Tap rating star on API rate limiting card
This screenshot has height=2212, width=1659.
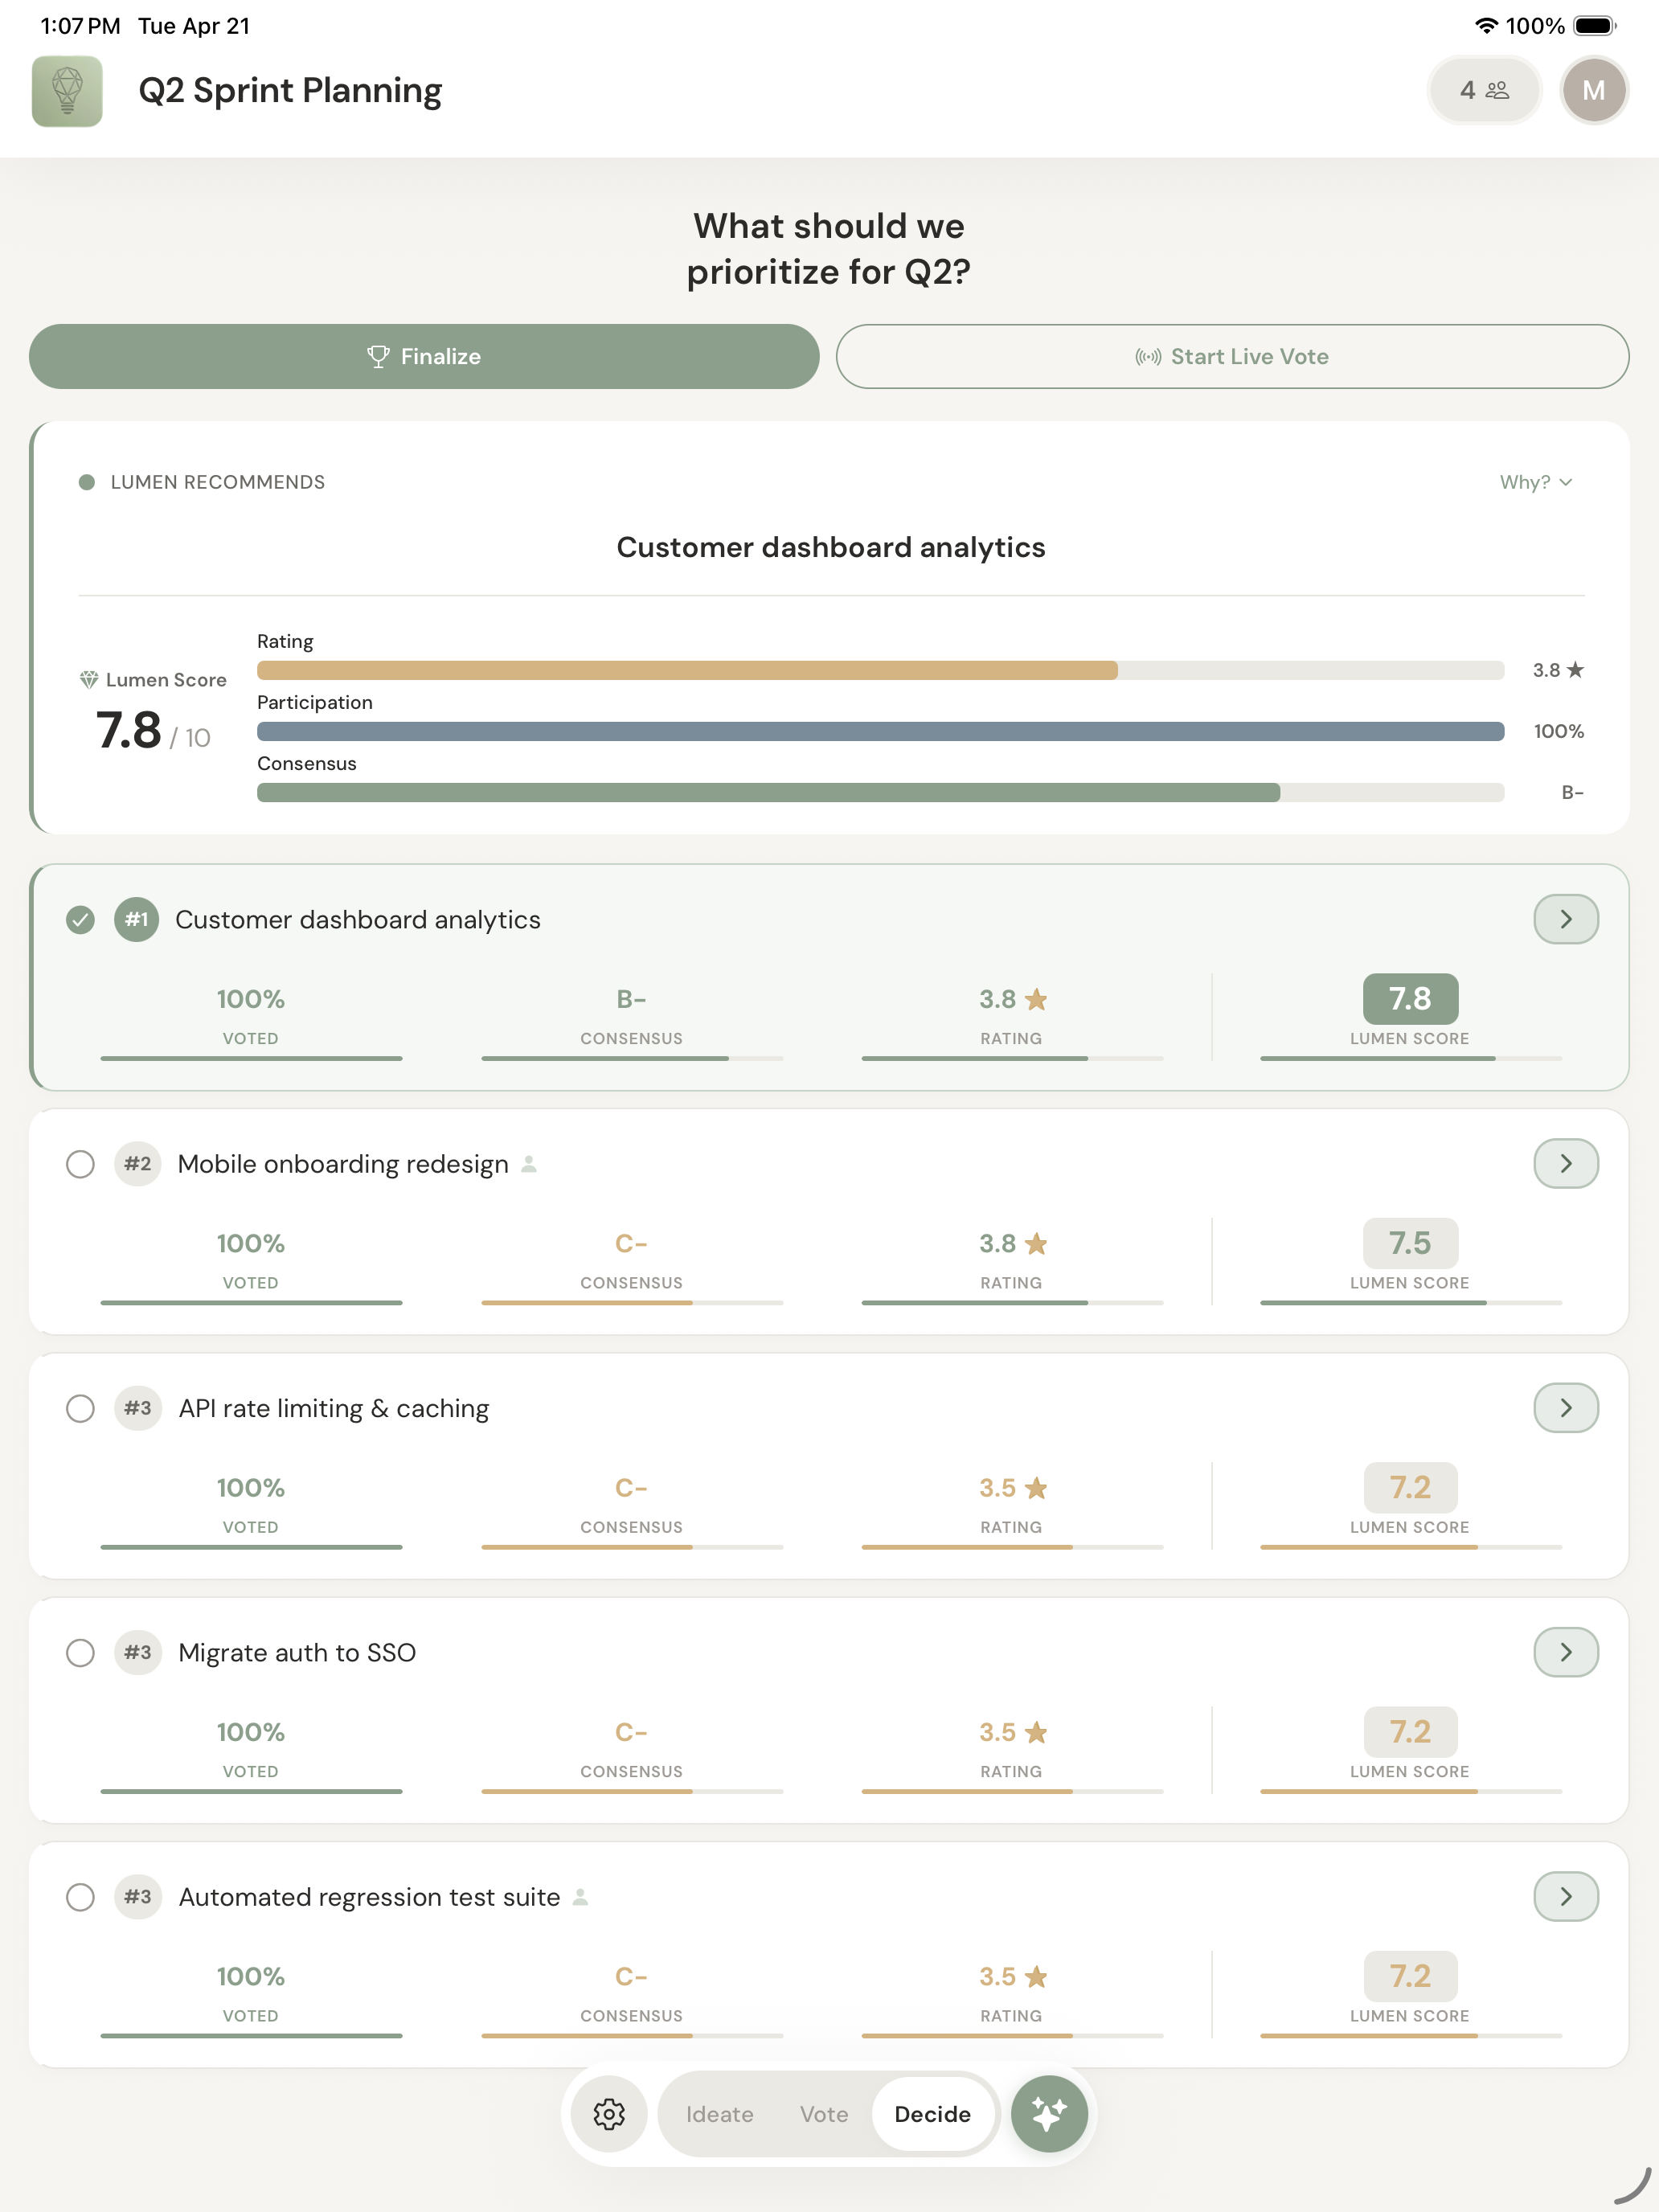(x=1037, y=1488)
